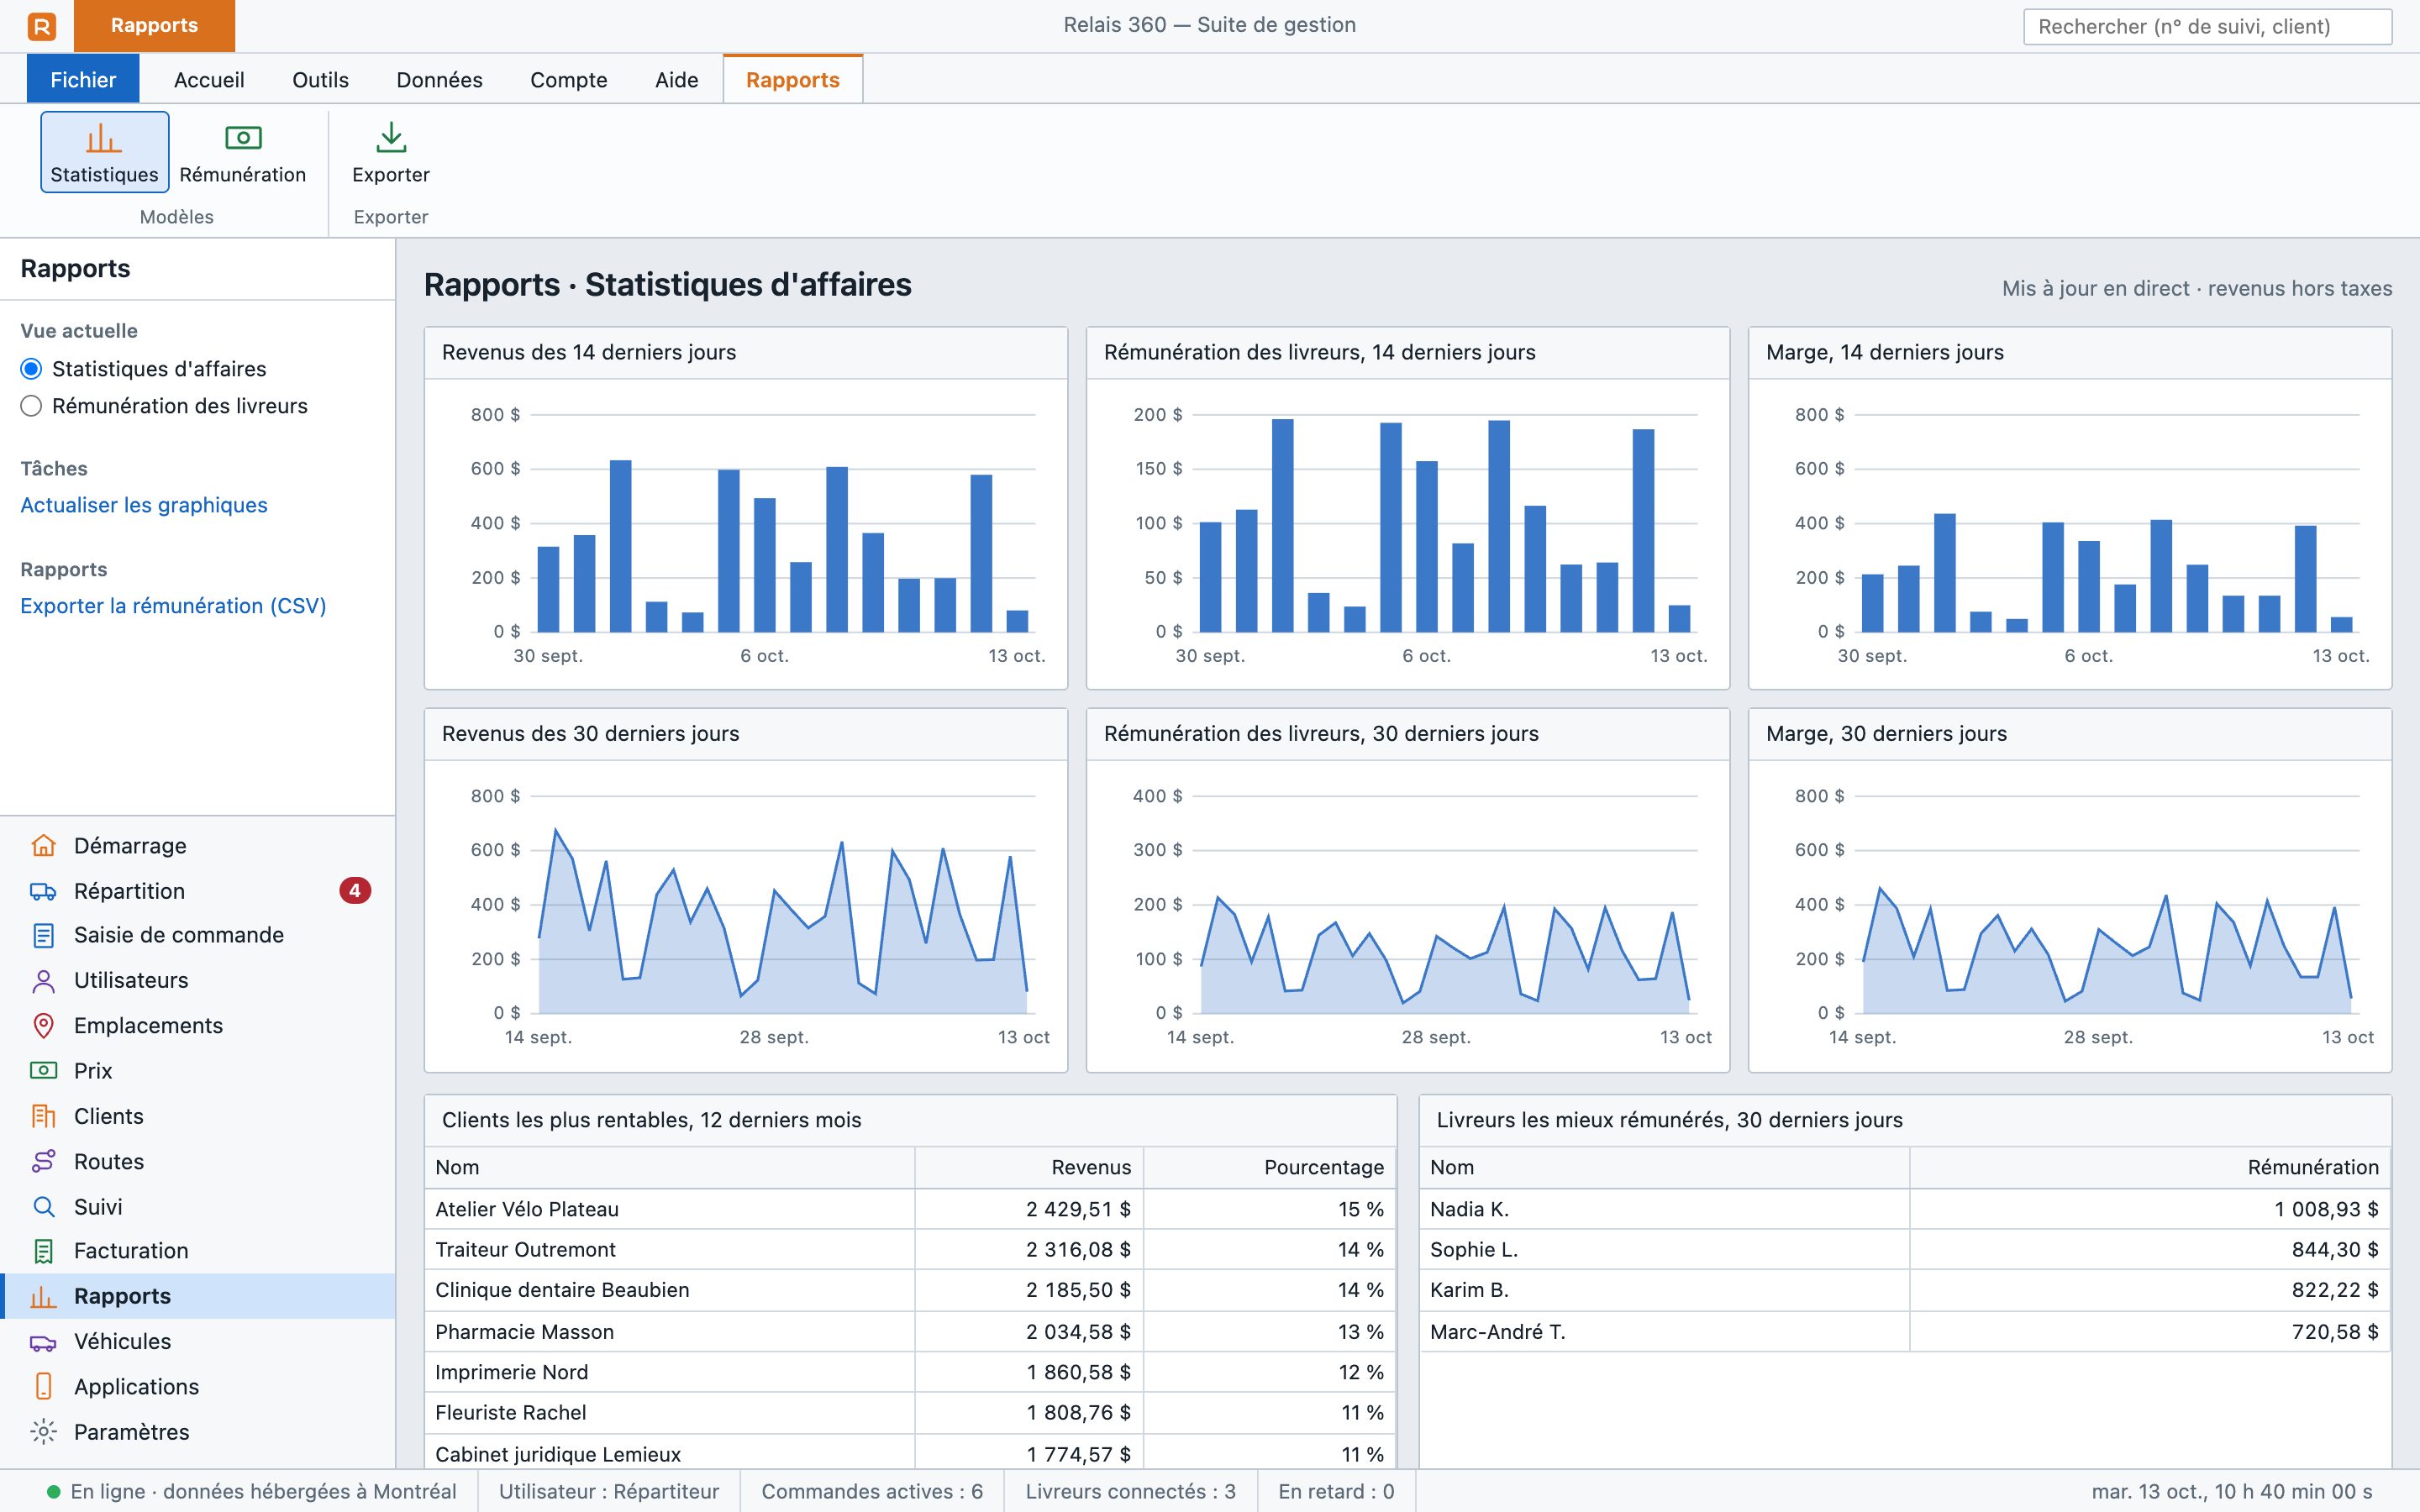Select Statistiques d'affaires radio button
2420x1512 pixels.
[31, 369]
